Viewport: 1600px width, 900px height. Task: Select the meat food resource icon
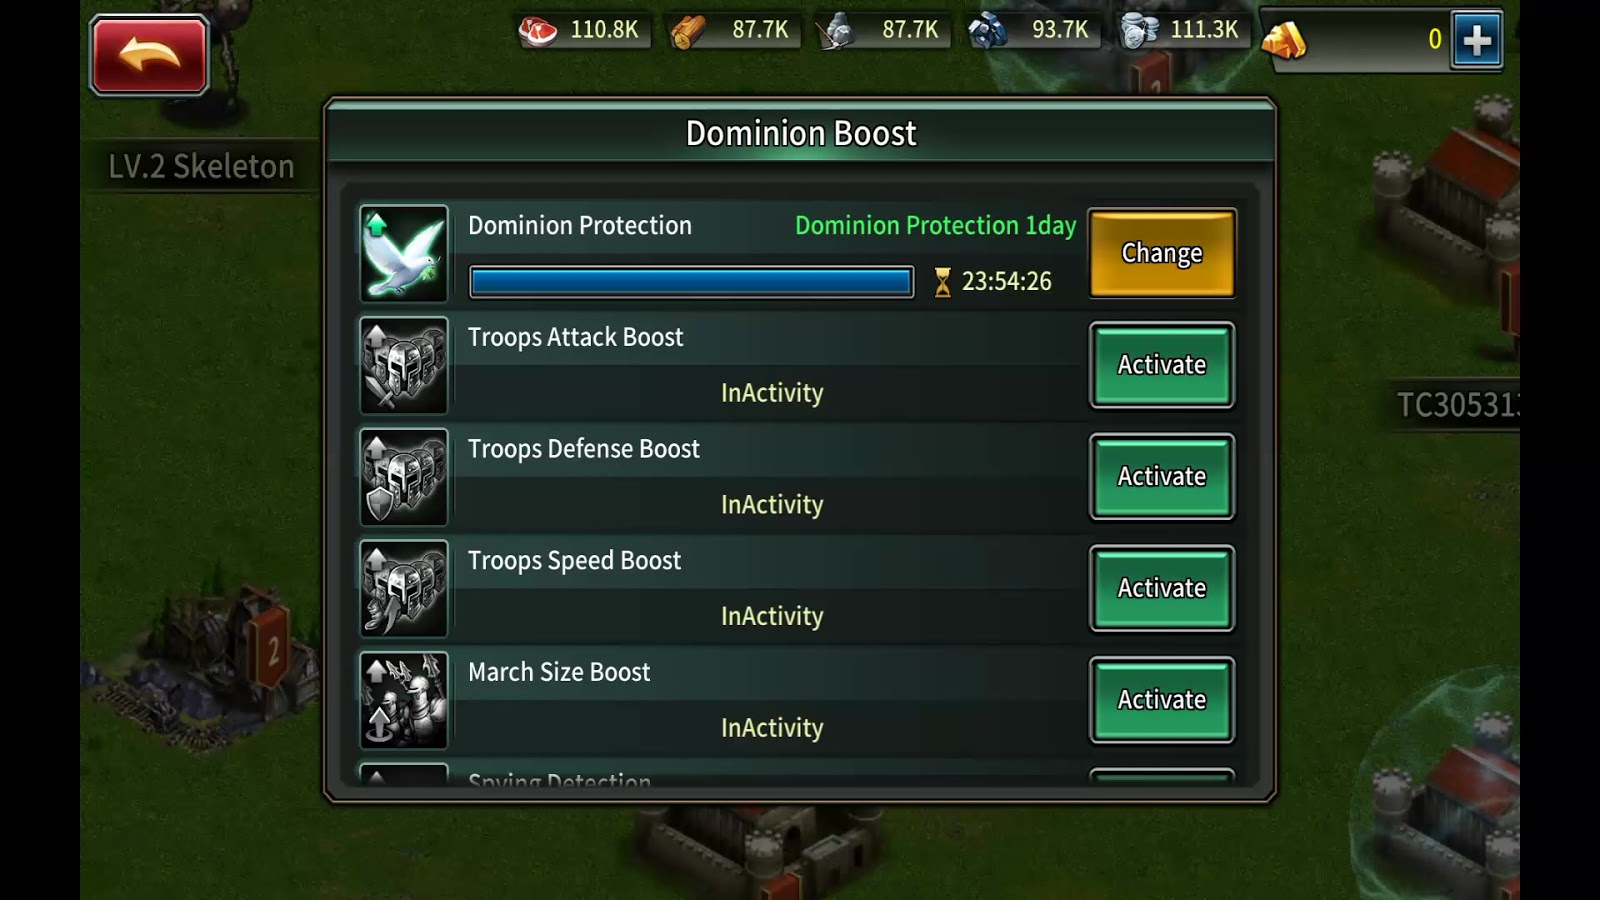[538, 31]
